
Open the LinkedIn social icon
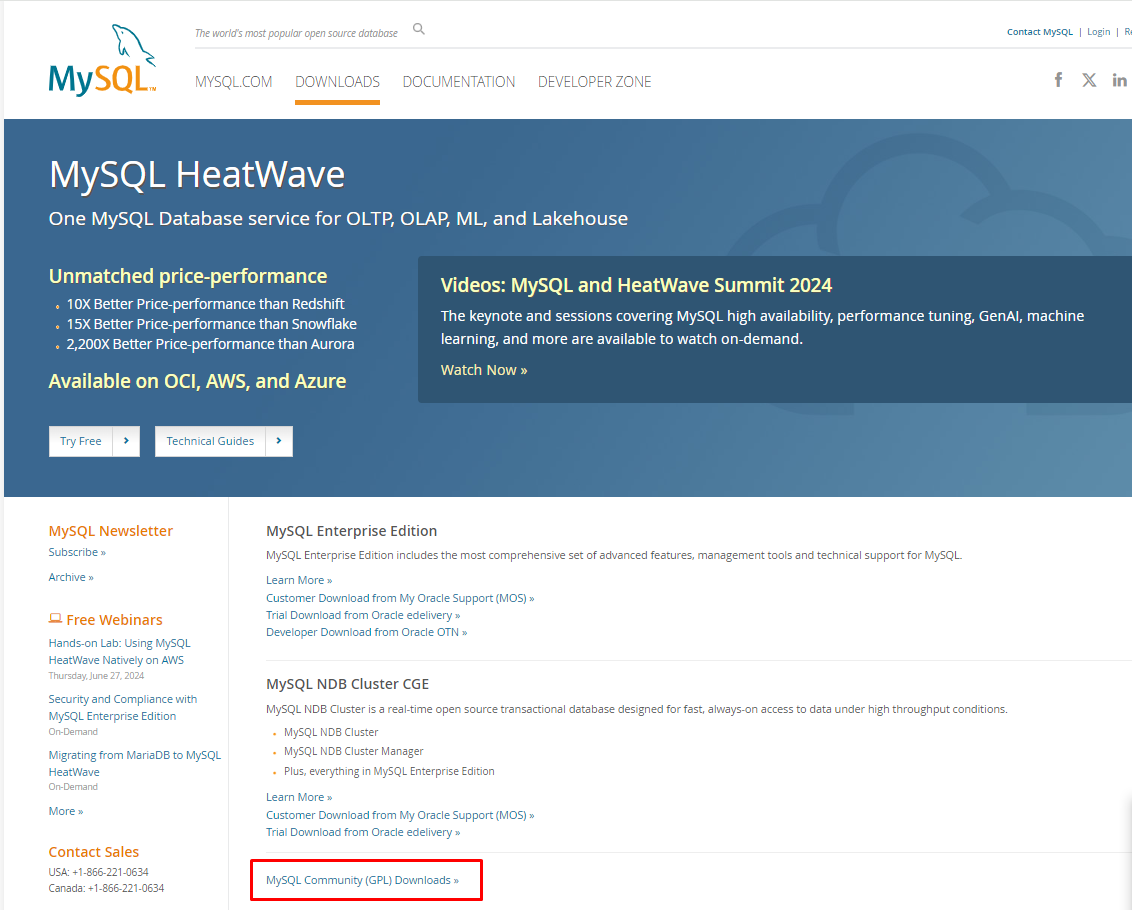[1120, 80]
